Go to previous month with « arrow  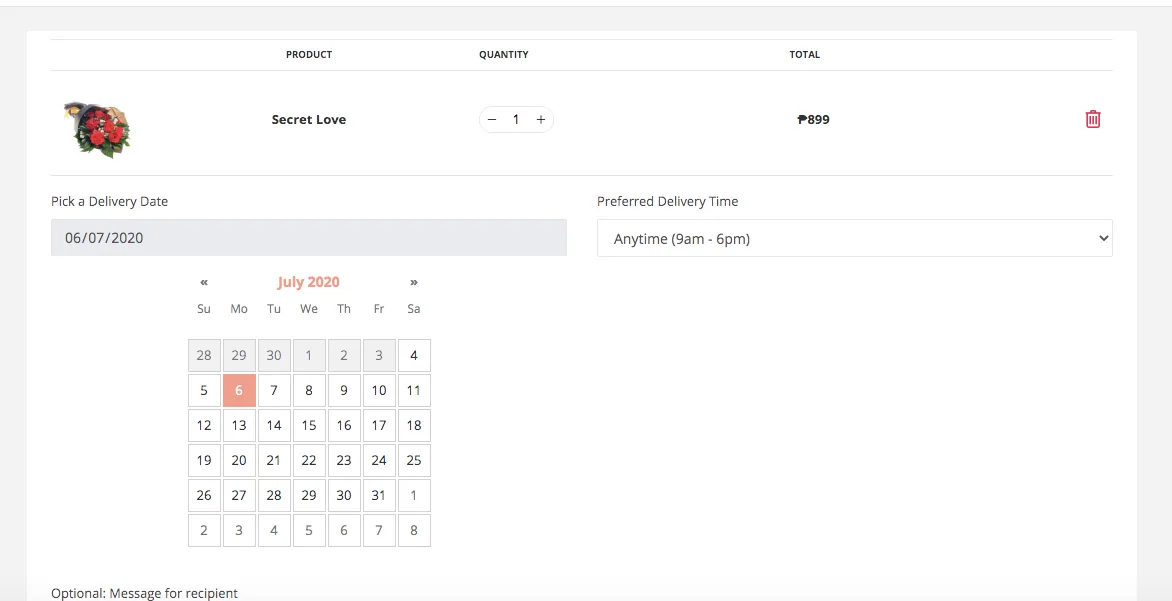(x=204, y=282)
